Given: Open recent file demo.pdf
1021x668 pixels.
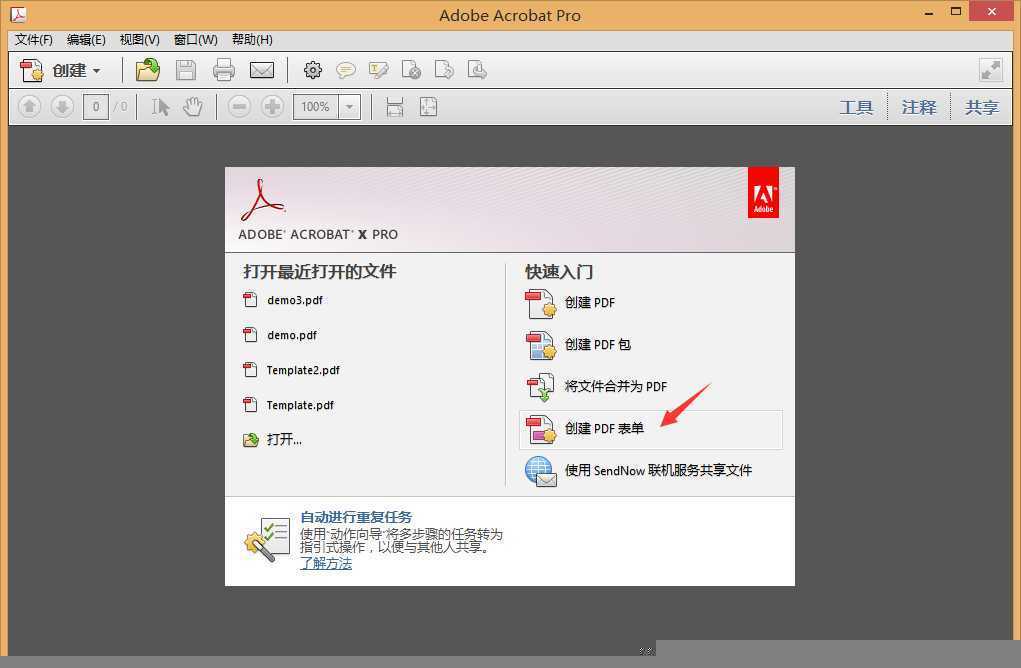Looking at the screenshot, I should (x=292, y=335).
